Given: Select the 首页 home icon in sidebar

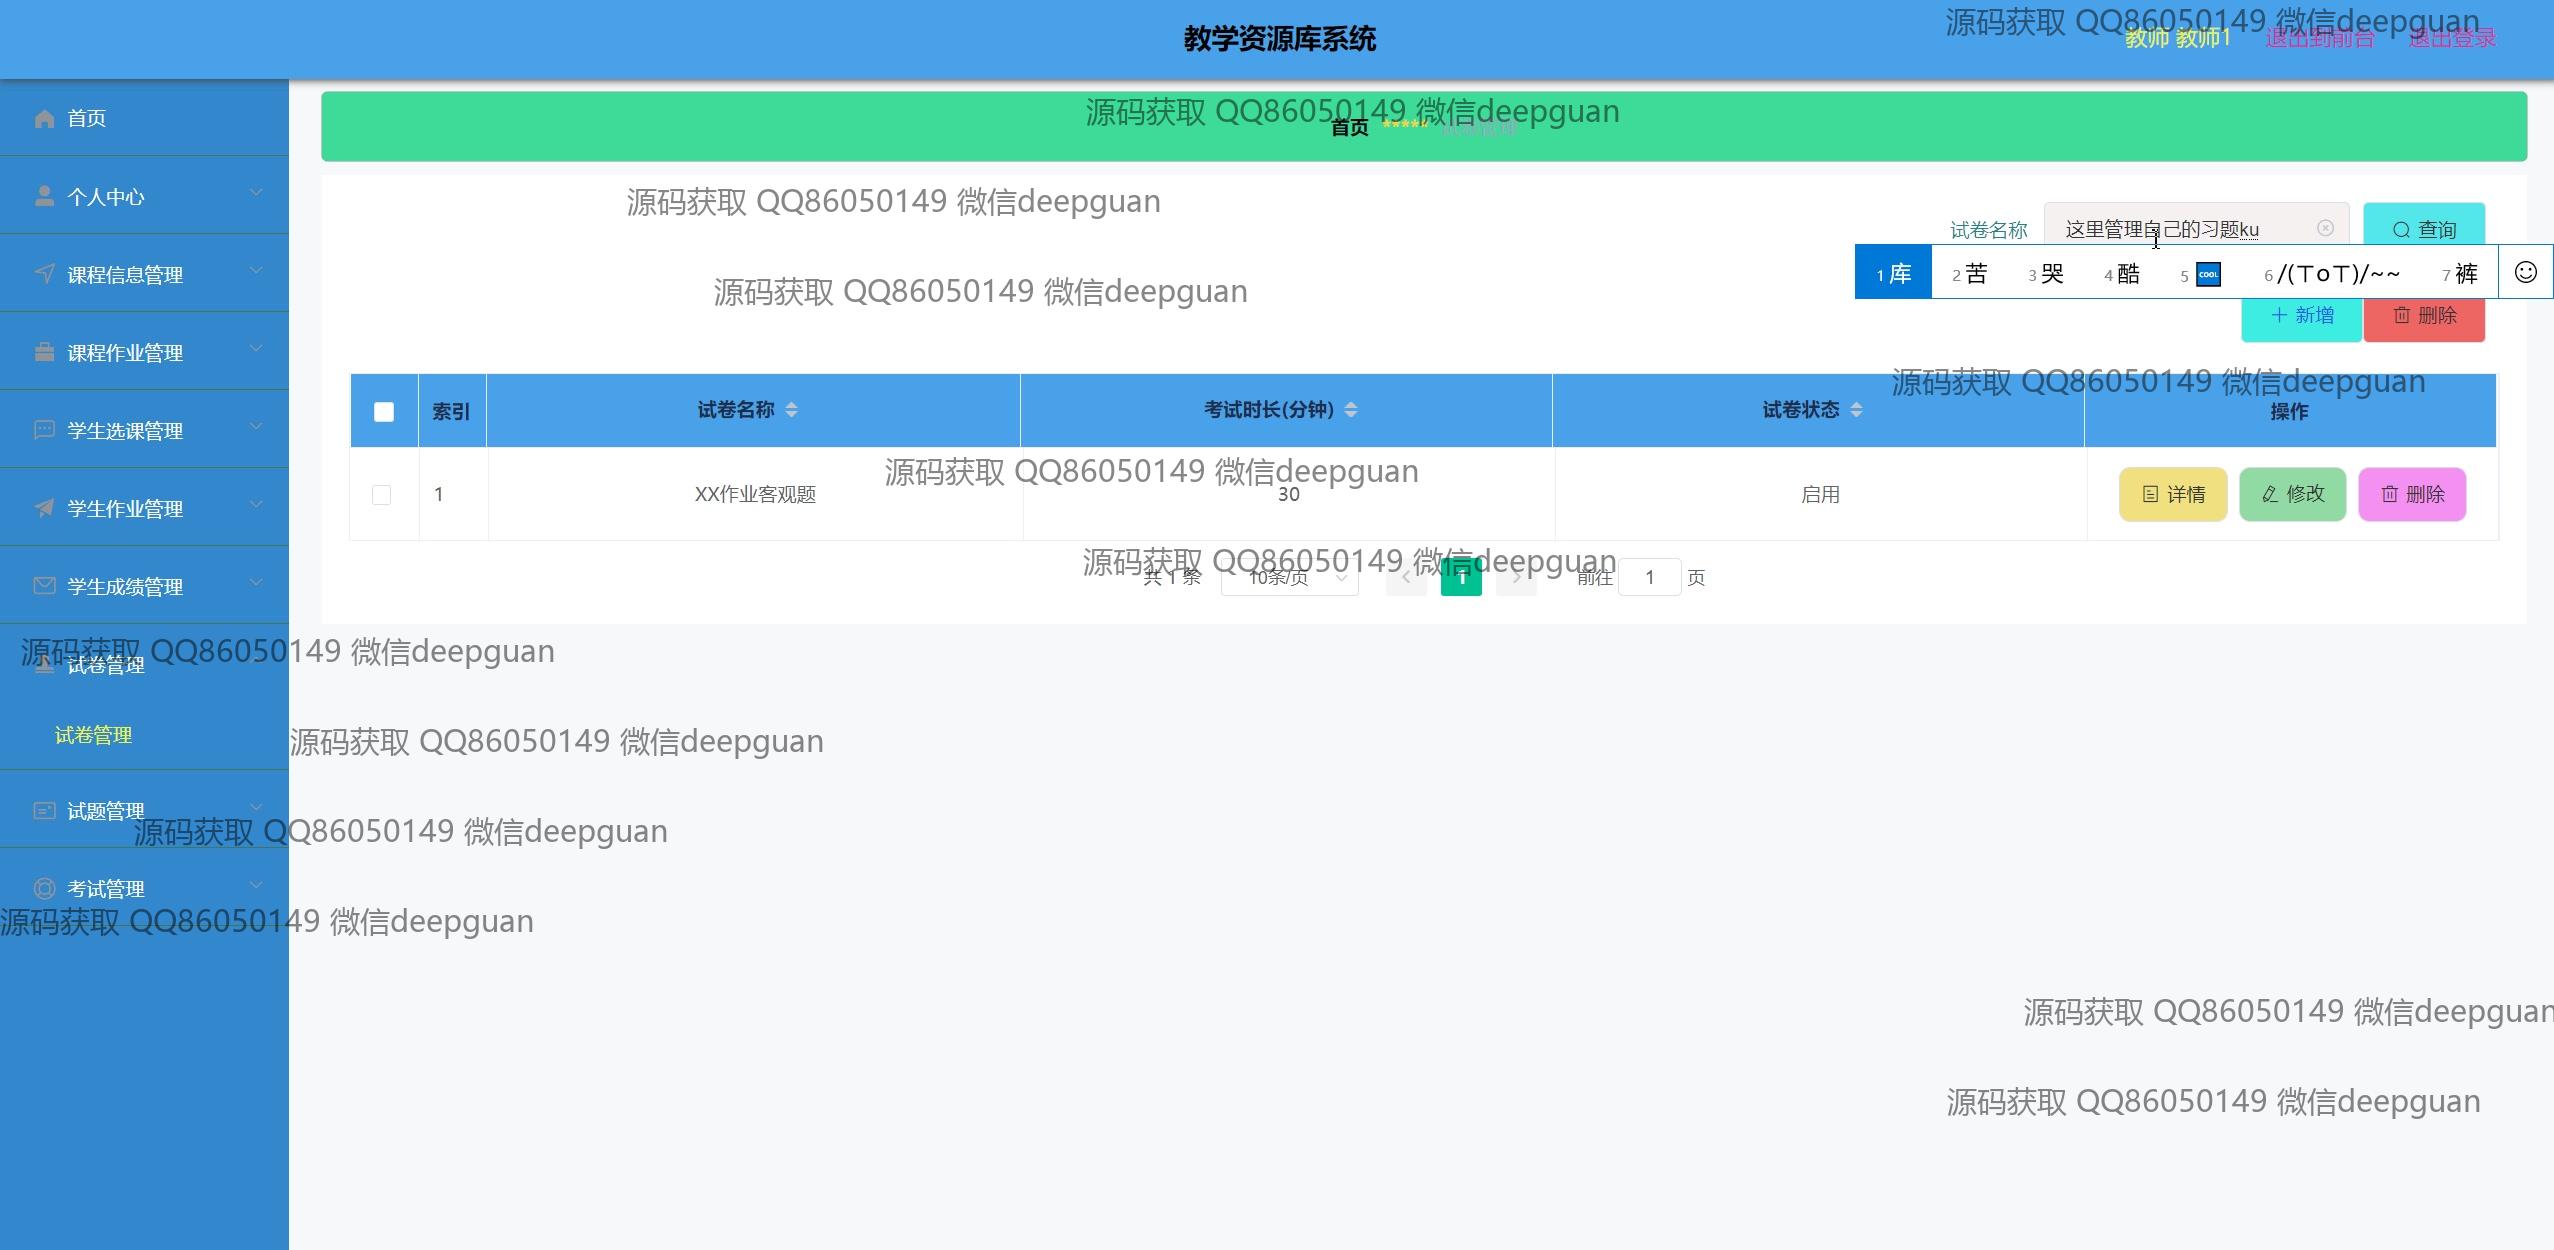Looking at the screenshot, I should (45, 118).
